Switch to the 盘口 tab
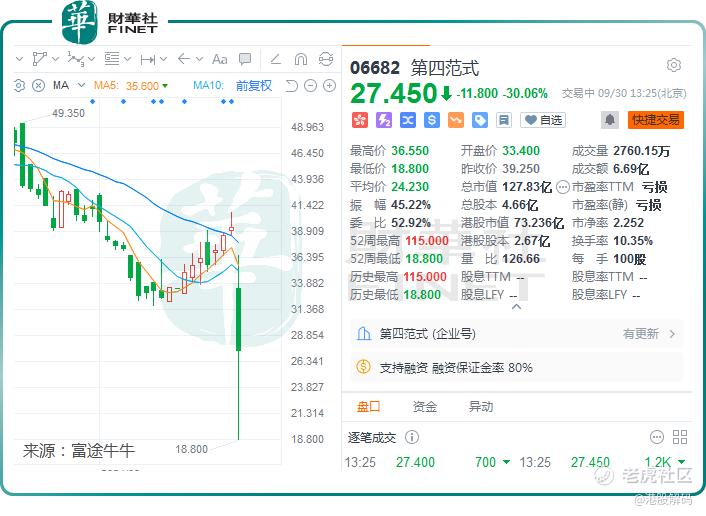The image size is (706, 516). coord(368,406)
